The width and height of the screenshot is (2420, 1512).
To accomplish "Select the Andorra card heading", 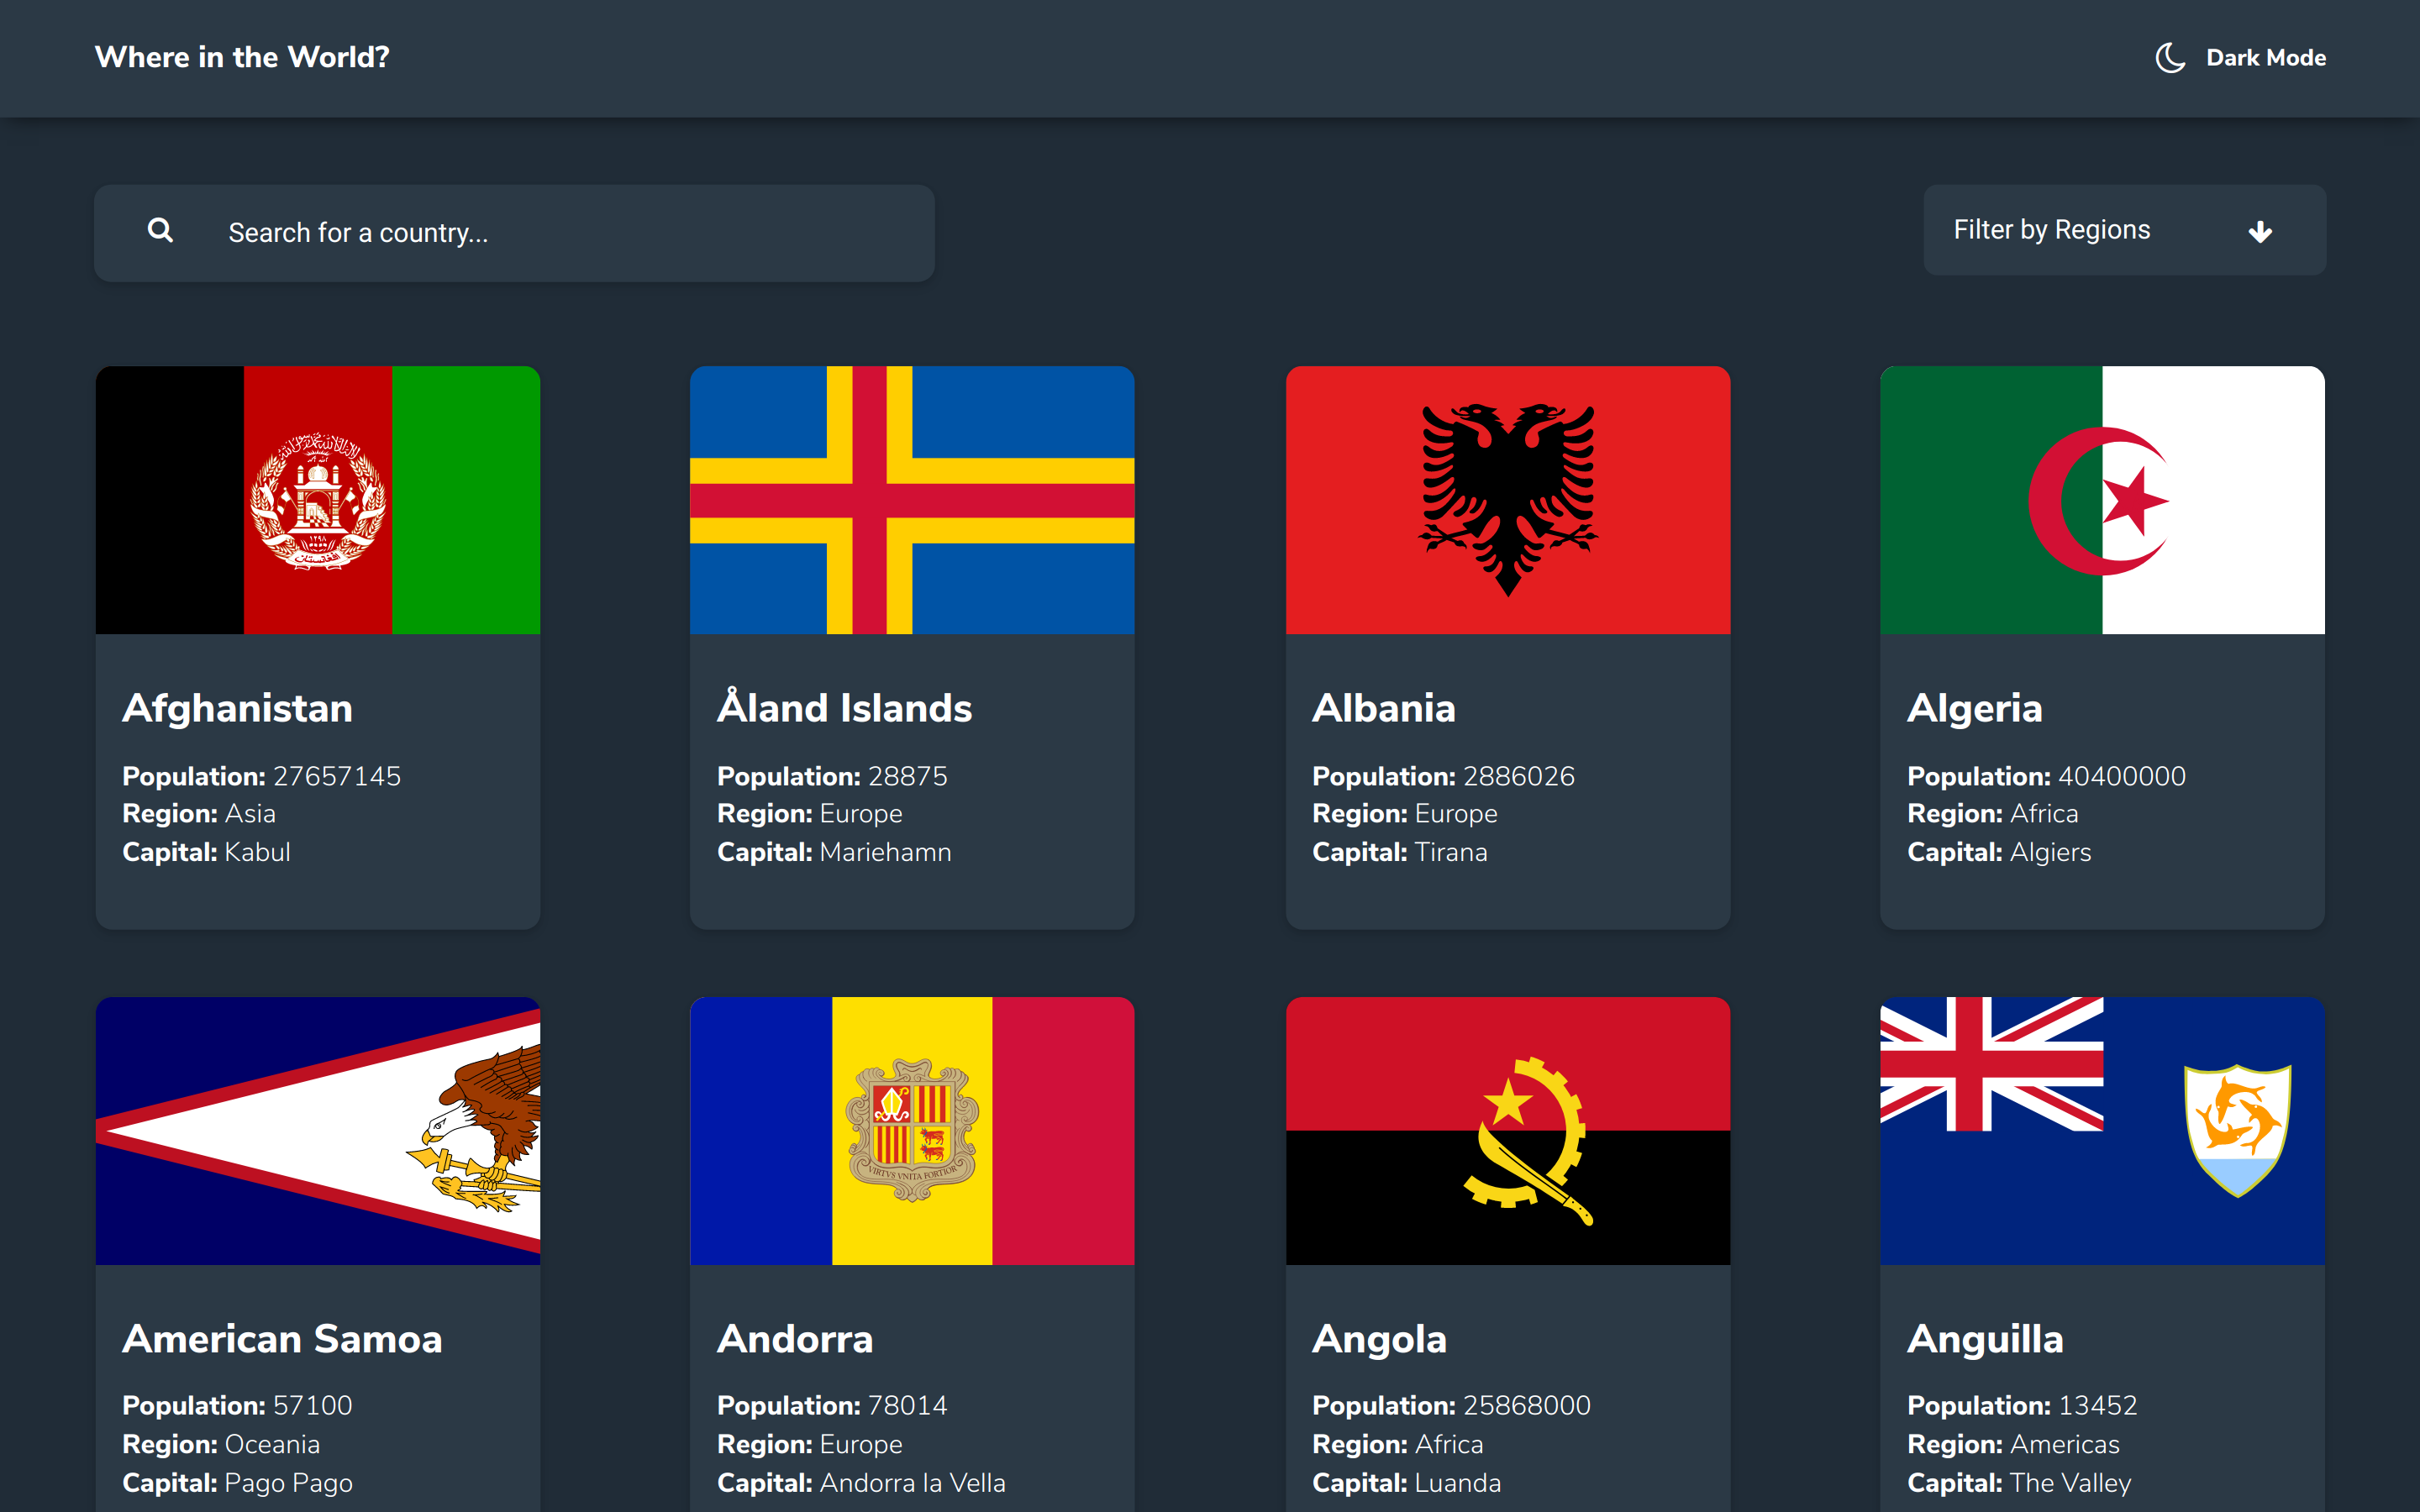I will point(795,1338).
